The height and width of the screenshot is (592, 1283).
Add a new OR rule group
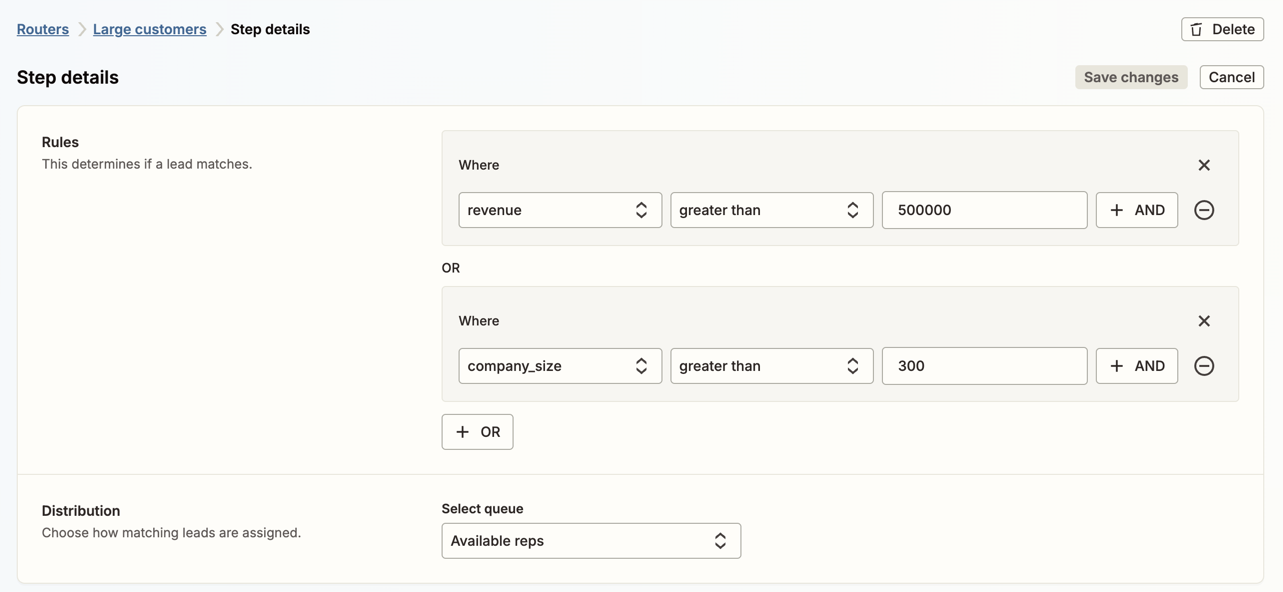(x=477, y=432)
